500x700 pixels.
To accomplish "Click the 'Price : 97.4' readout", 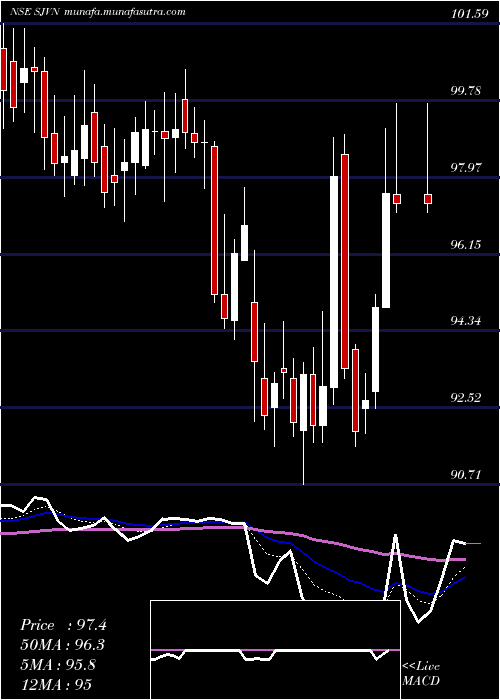I will (63, 625).
